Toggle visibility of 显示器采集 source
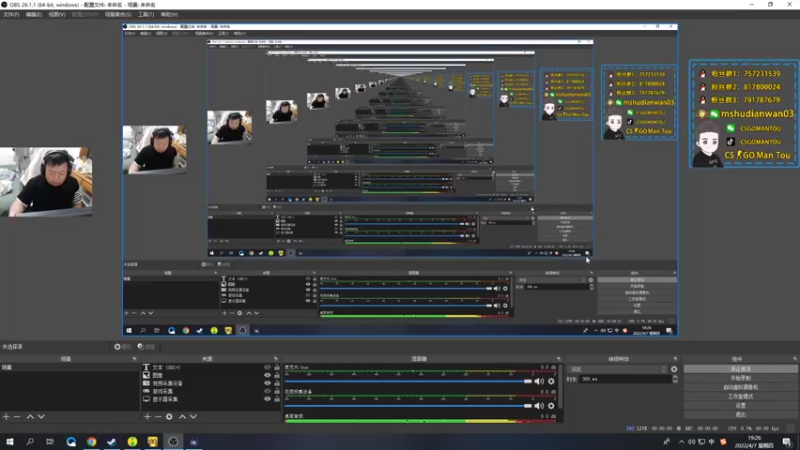 coord(267,399)
